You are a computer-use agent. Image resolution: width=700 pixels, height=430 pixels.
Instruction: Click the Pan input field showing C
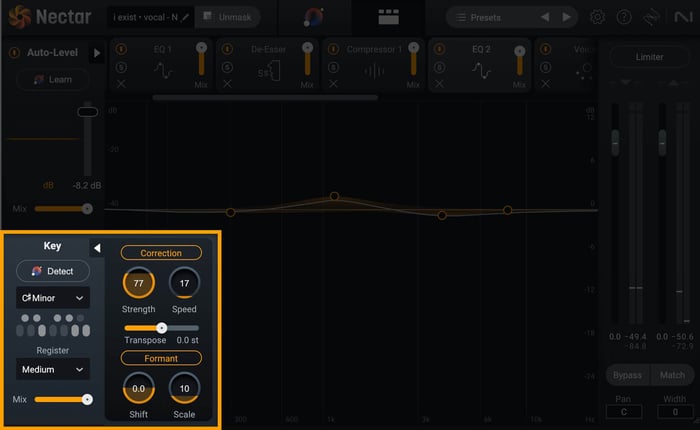[624, 412]
